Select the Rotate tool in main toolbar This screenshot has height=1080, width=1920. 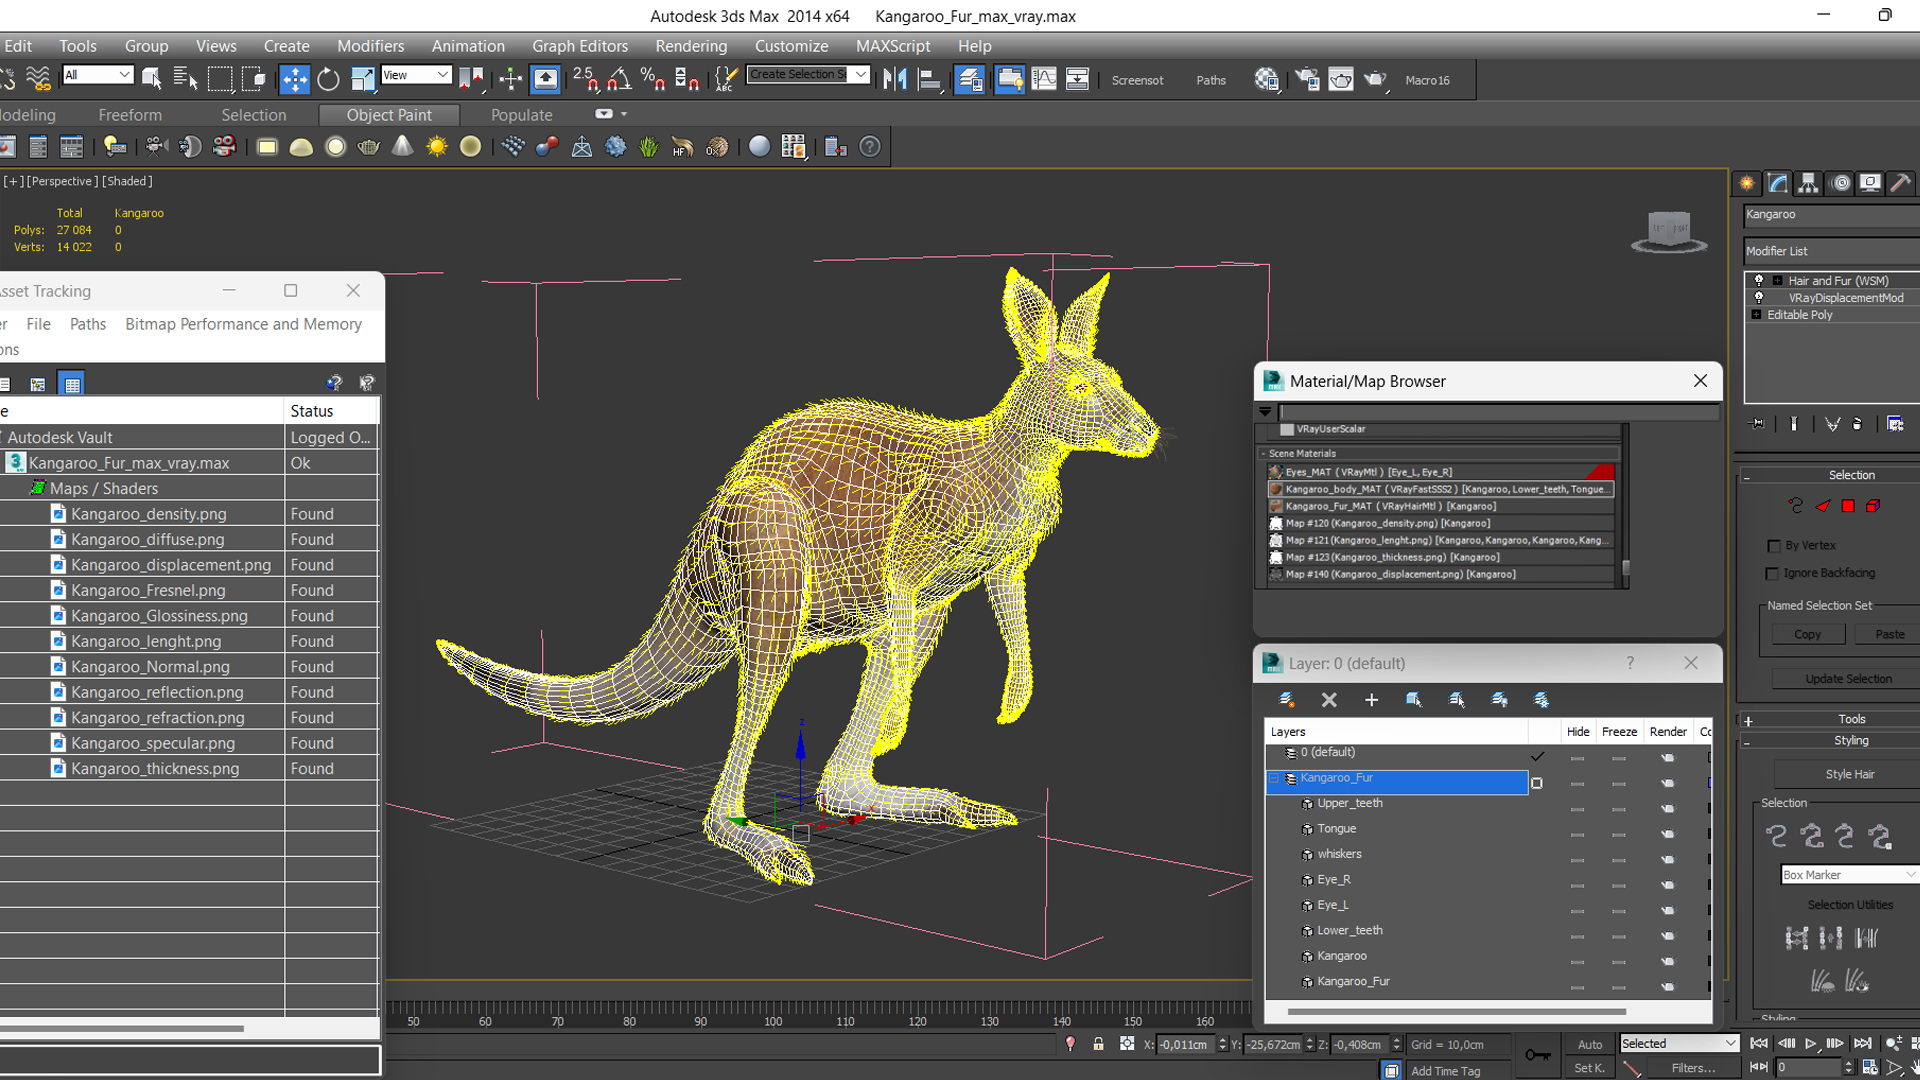pyautogui.click(x=328, y=79)
